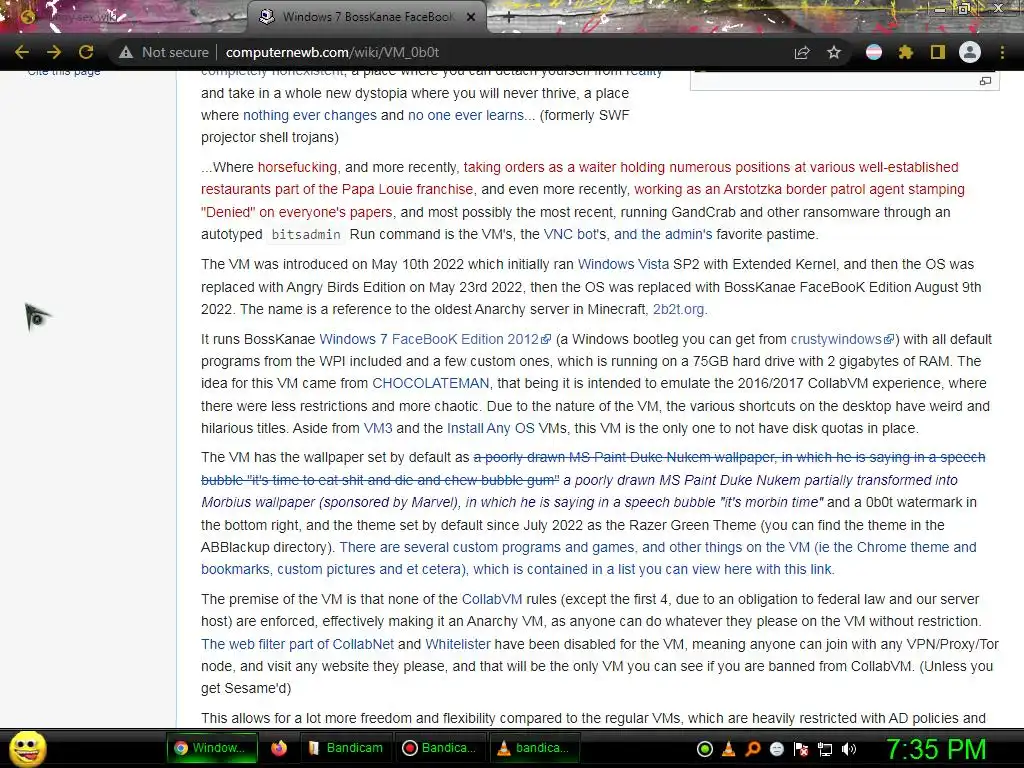
Task: Click the browser forward arrow
Action: [x=54, y=52]
